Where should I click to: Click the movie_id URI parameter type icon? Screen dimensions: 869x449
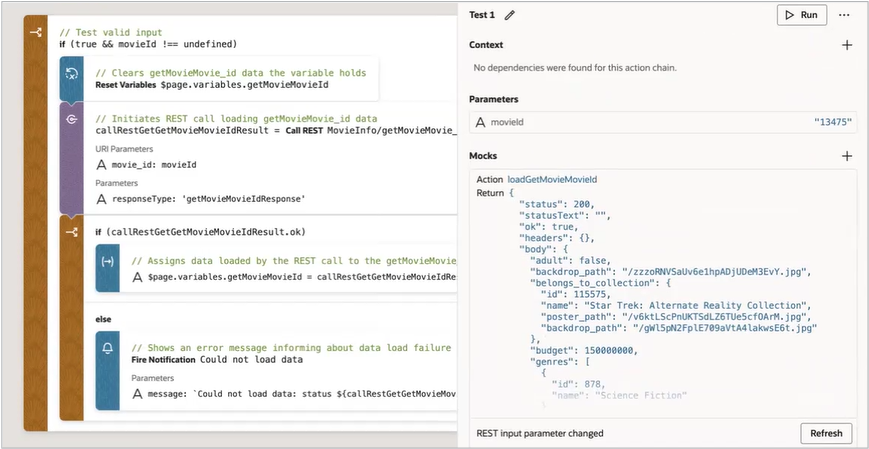pos(101,165)
